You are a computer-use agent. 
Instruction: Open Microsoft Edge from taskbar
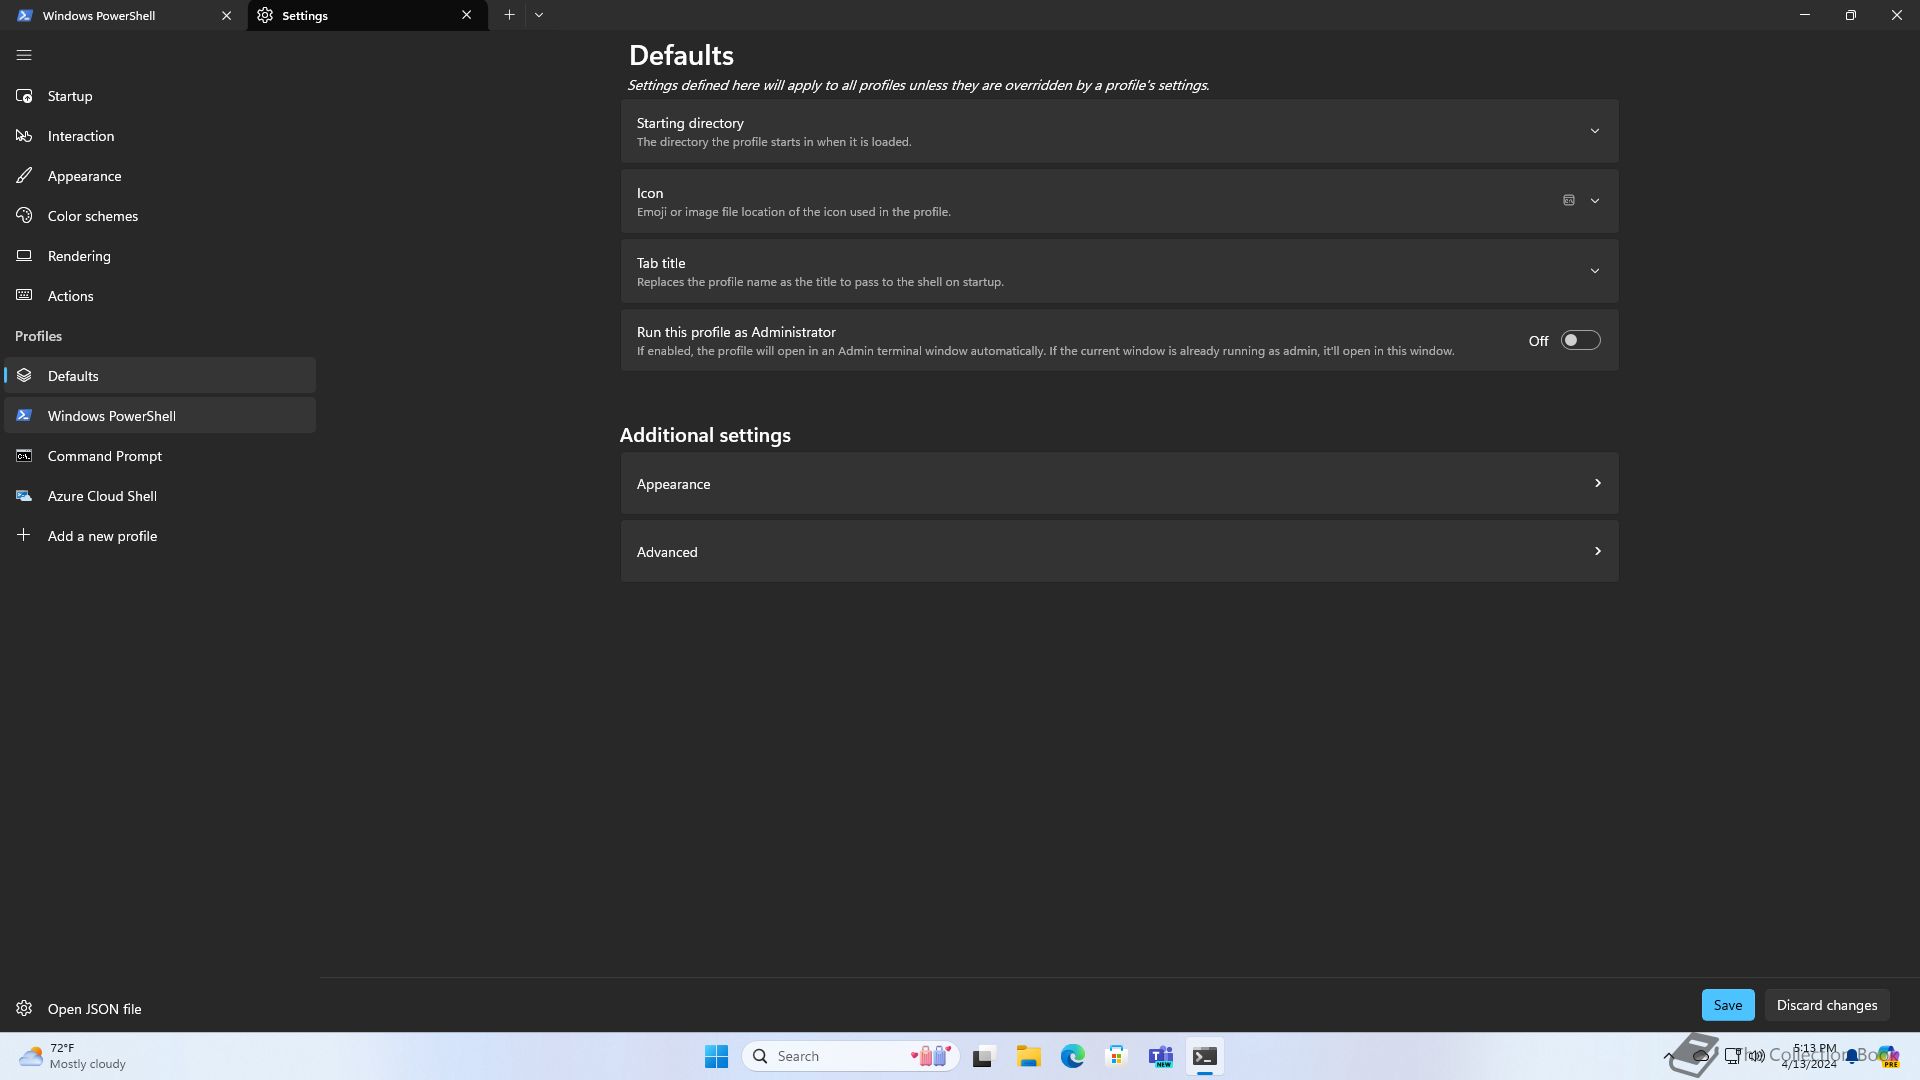(x=1073, y=1056)
